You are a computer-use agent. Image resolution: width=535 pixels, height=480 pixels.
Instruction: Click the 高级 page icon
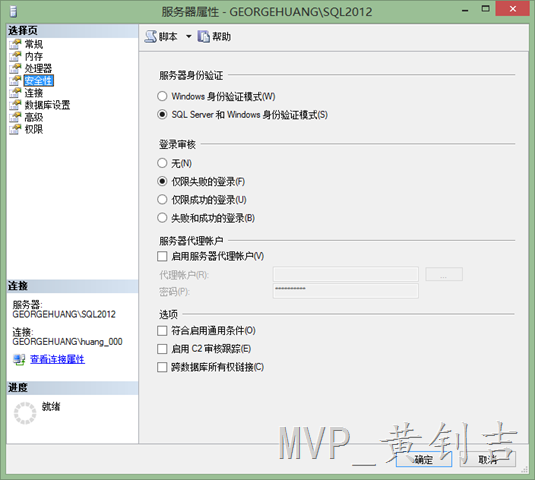(15, 117)
